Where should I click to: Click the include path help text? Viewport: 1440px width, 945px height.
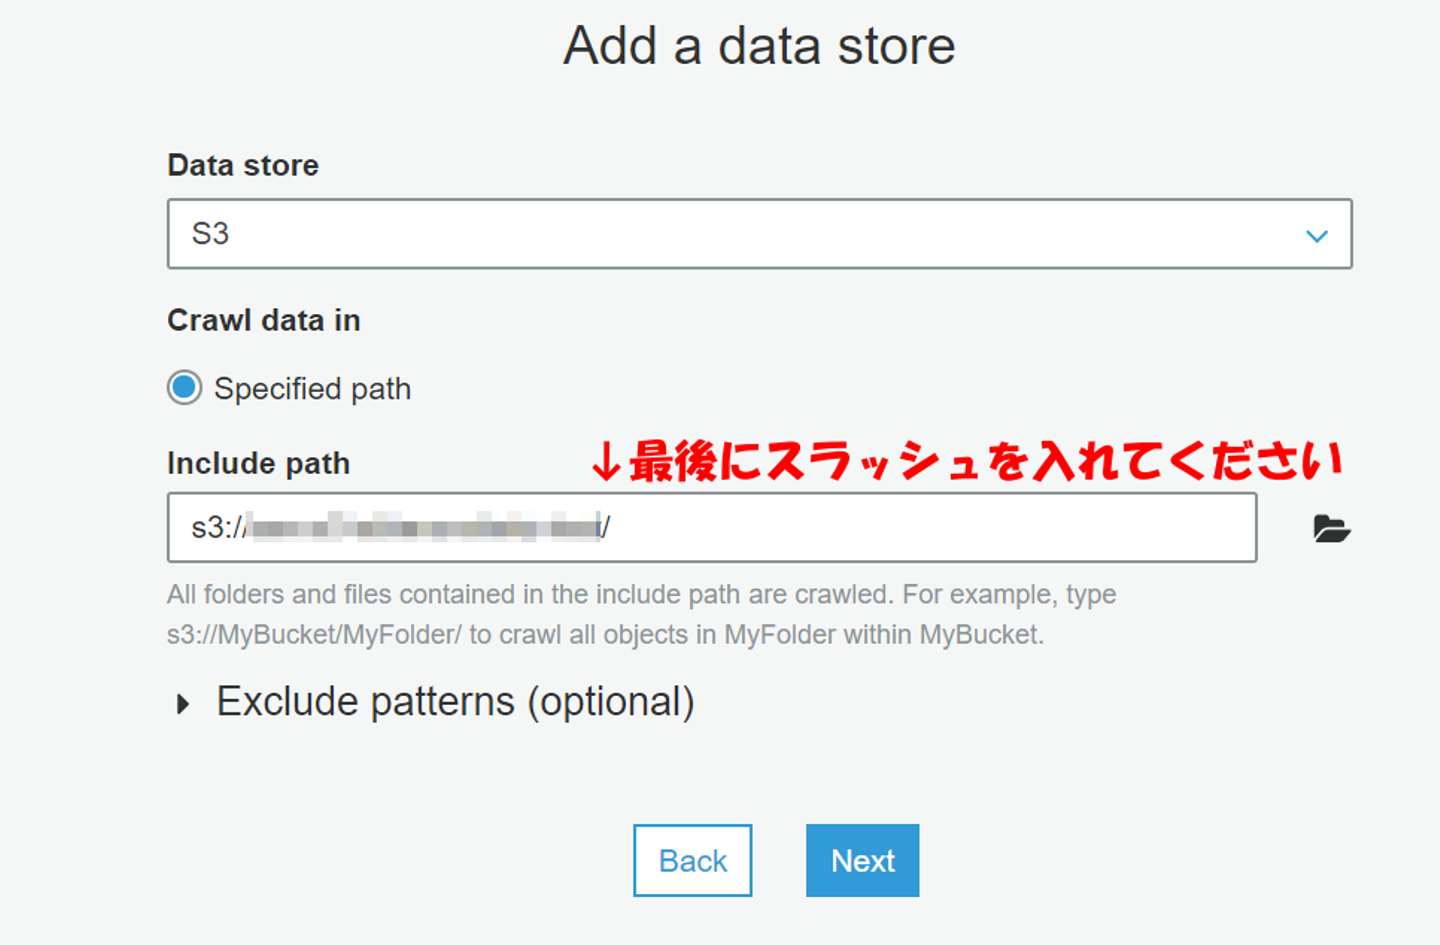[x=640, y=614]
